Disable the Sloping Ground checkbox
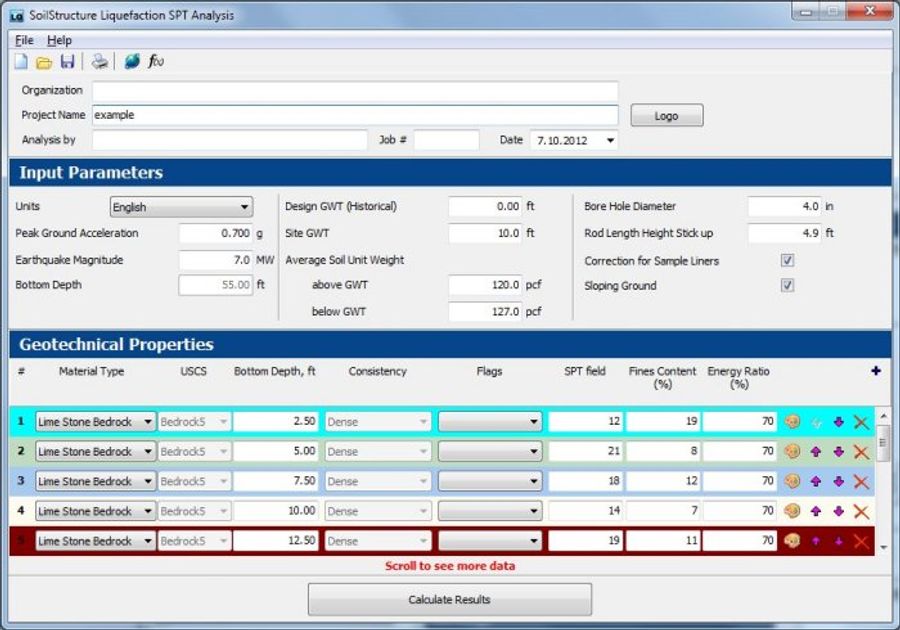The image size is (900, 630). pos(787,284)
